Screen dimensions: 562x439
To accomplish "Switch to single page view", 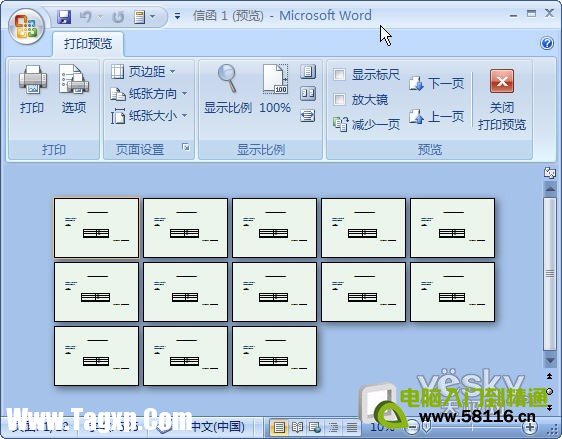I will (308, 72).
